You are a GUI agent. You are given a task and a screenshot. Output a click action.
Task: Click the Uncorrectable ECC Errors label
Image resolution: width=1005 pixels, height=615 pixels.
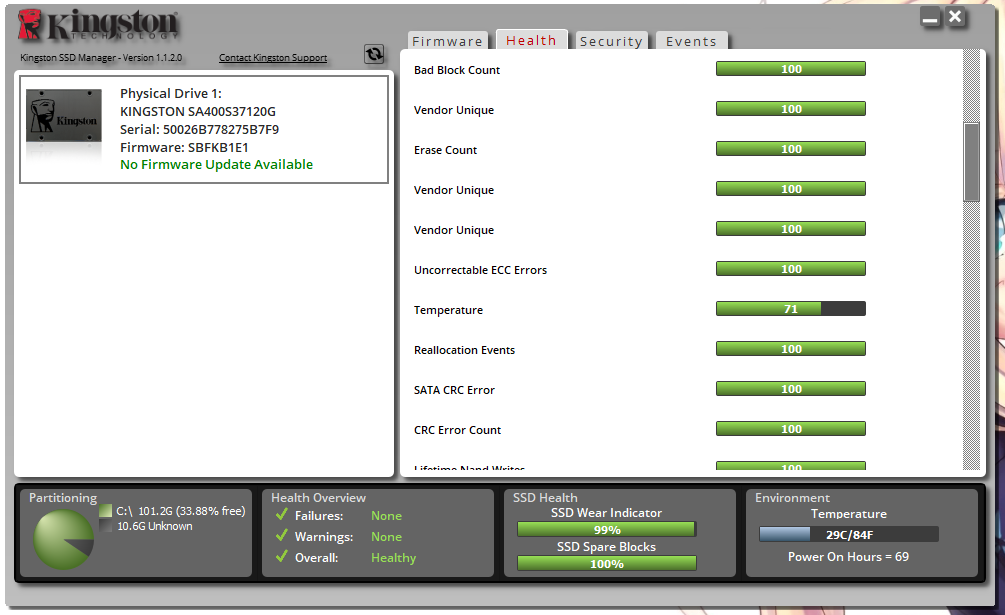coord(481,270)
